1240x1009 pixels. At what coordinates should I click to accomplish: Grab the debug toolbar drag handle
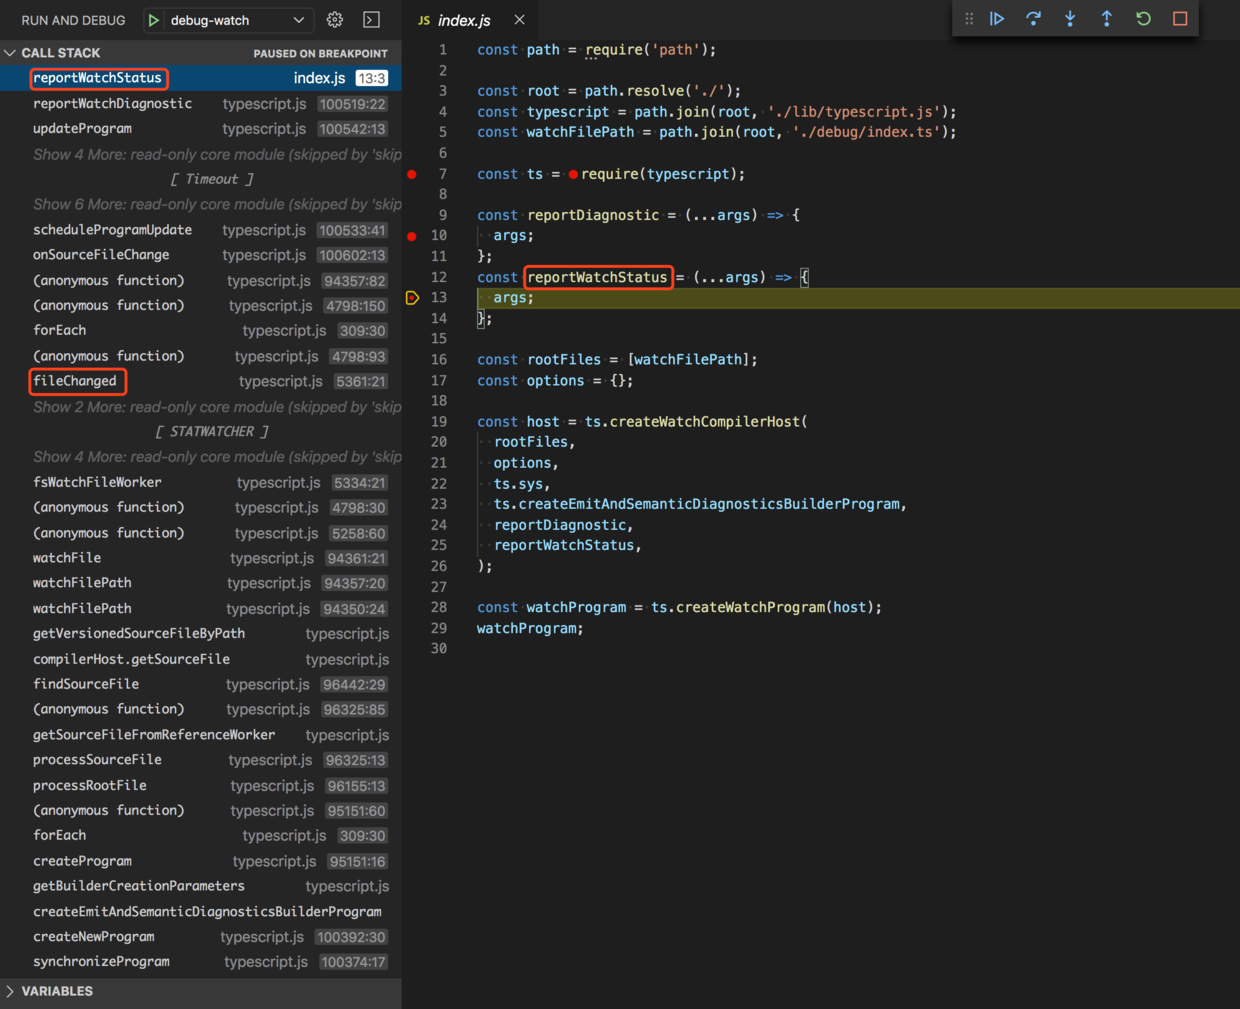pos(968,19)
